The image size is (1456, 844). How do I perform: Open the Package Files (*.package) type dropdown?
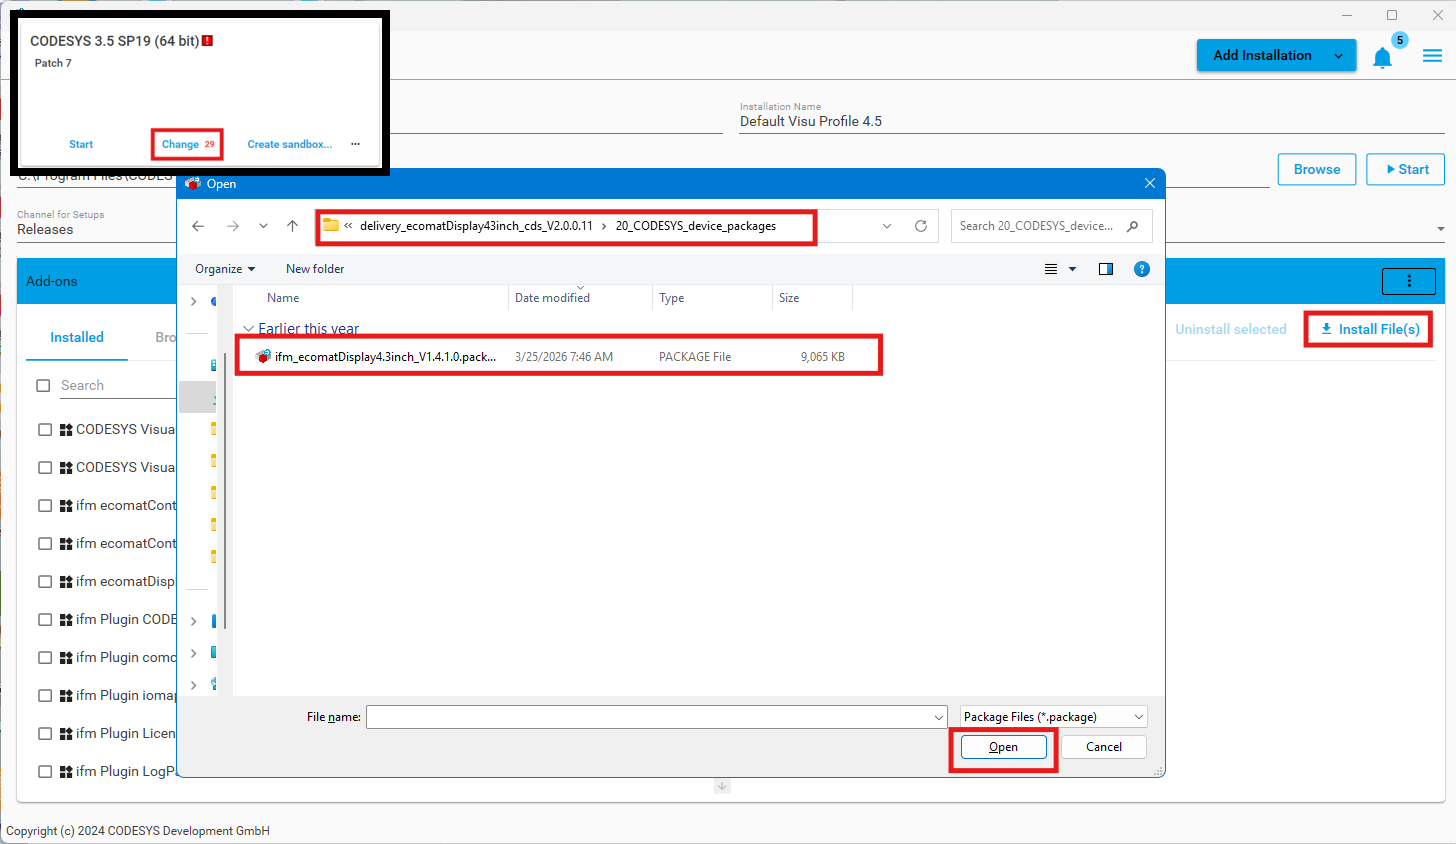coord(1053,717)
